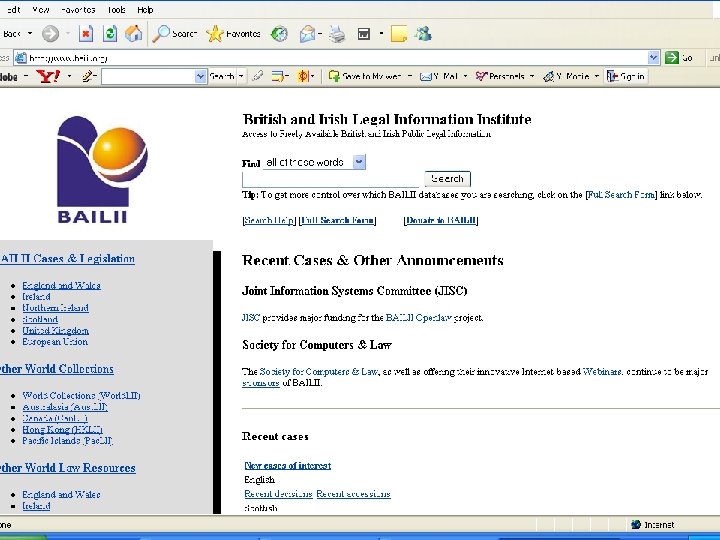Open Personals toolbar button
Image resolution: width=720 pixels, height=540 pixels.
(x=500, y=76)
